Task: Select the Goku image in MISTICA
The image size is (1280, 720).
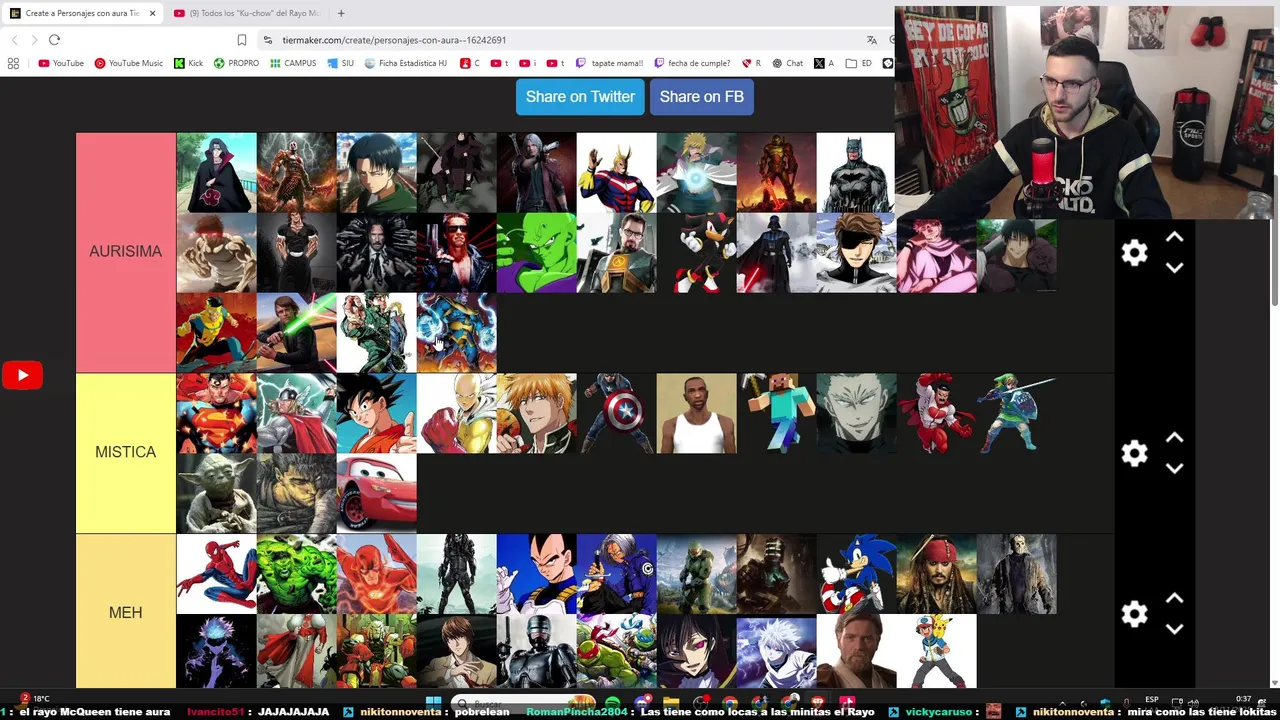Action: pos(376,413)
